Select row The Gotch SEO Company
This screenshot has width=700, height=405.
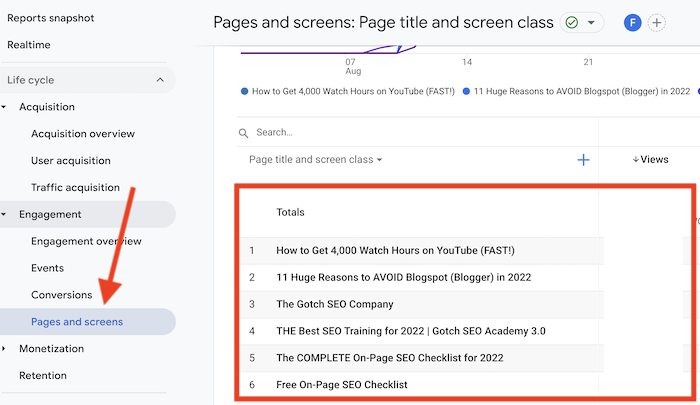(335, 304)
